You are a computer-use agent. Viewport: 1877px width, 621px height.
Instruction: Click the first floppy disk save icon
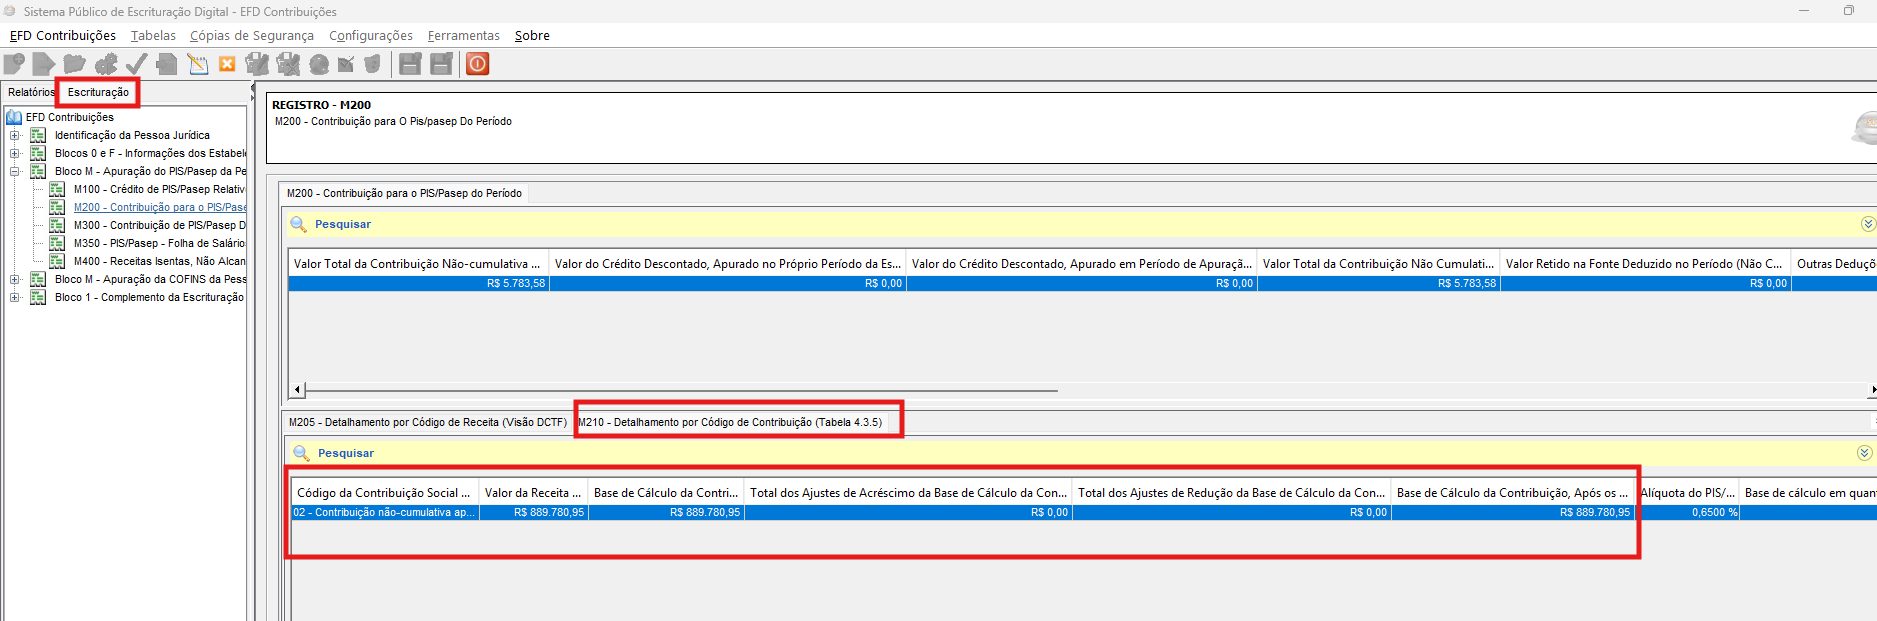click(410, 65)
